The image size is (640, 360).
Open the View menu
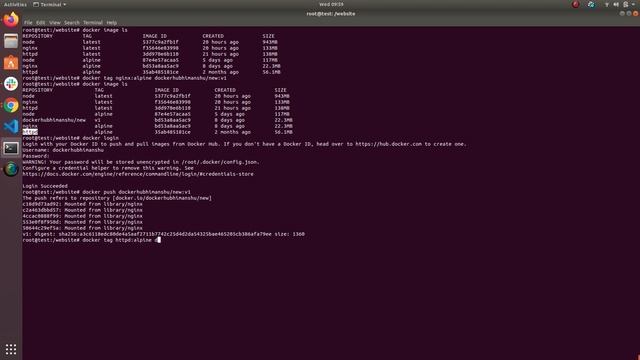[x=55, y=23]
